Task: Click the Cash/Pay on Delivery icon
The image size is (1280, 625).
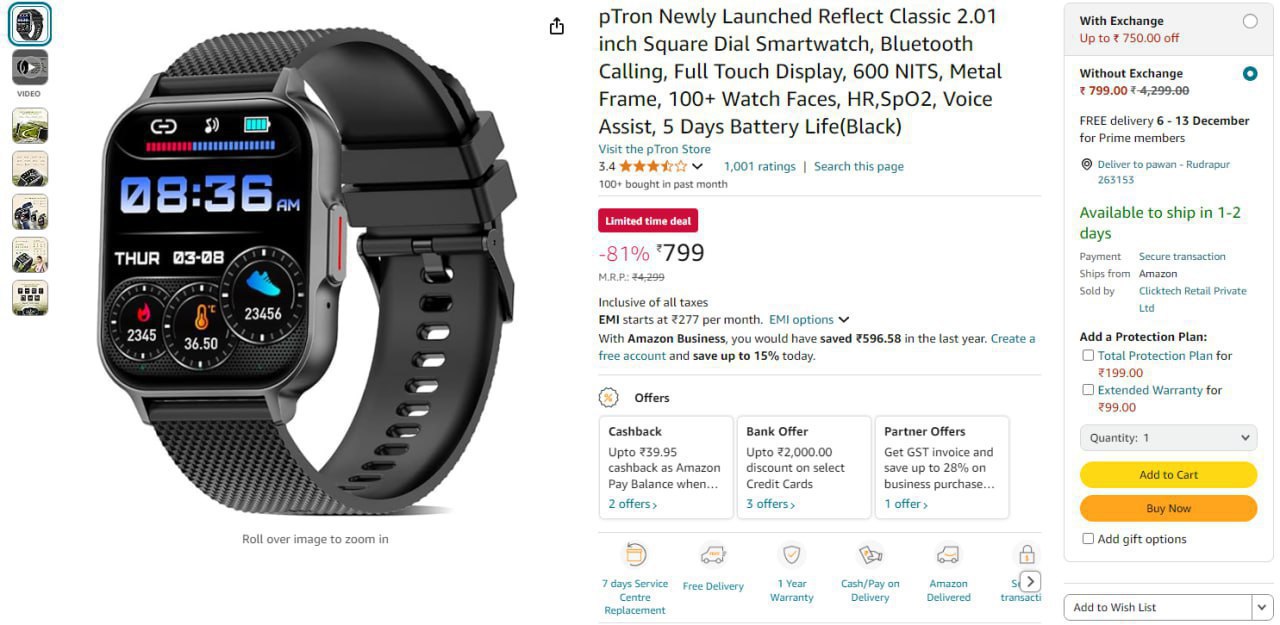Action: 870,555
